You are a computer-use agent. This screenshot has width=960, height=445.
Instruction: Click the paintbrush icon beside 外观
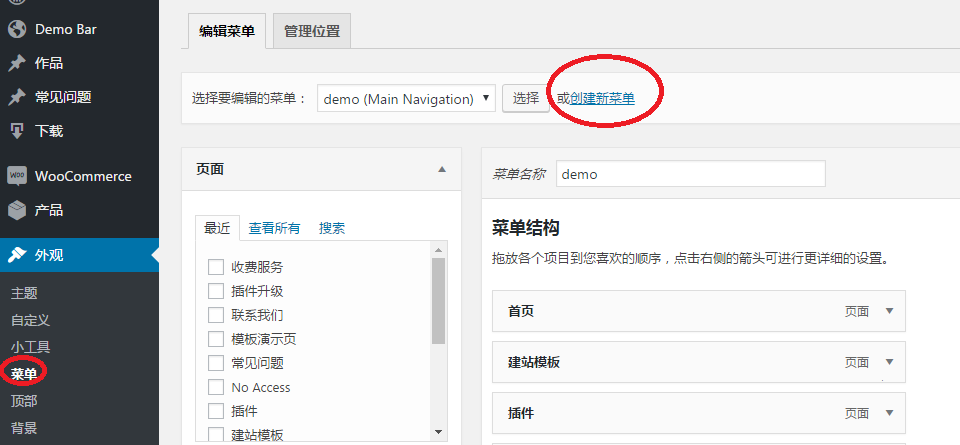(x=16, y=255)
